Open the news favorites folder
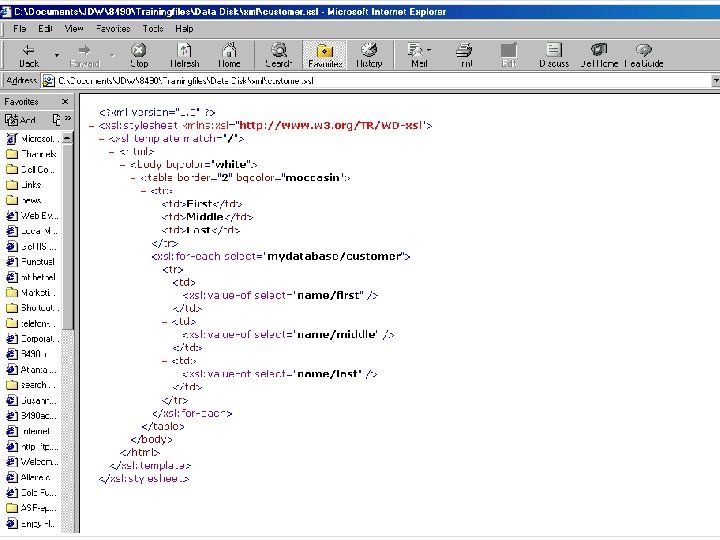 (24, 200)
